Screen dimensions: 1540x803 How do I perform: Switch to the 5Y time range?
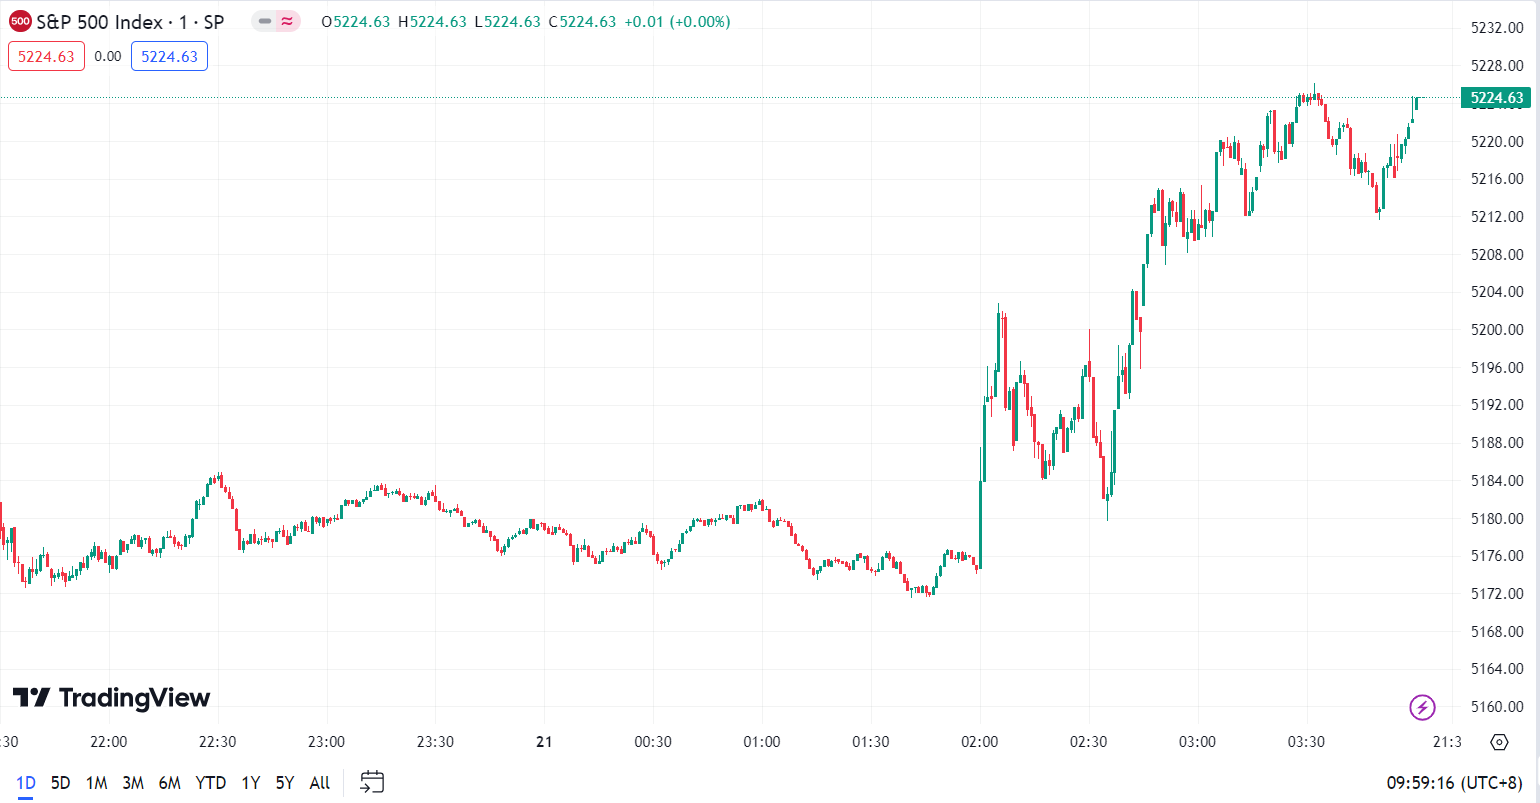tap(285, 783)
